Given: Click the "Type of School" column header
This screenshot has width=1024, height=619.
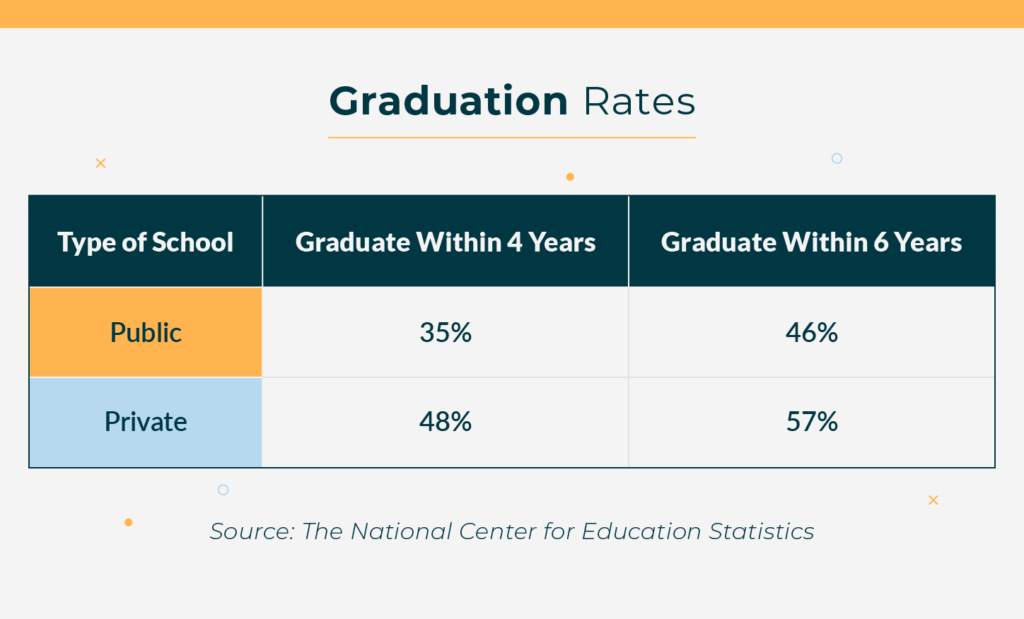Looking at the screenshot, I should point(146,242).
